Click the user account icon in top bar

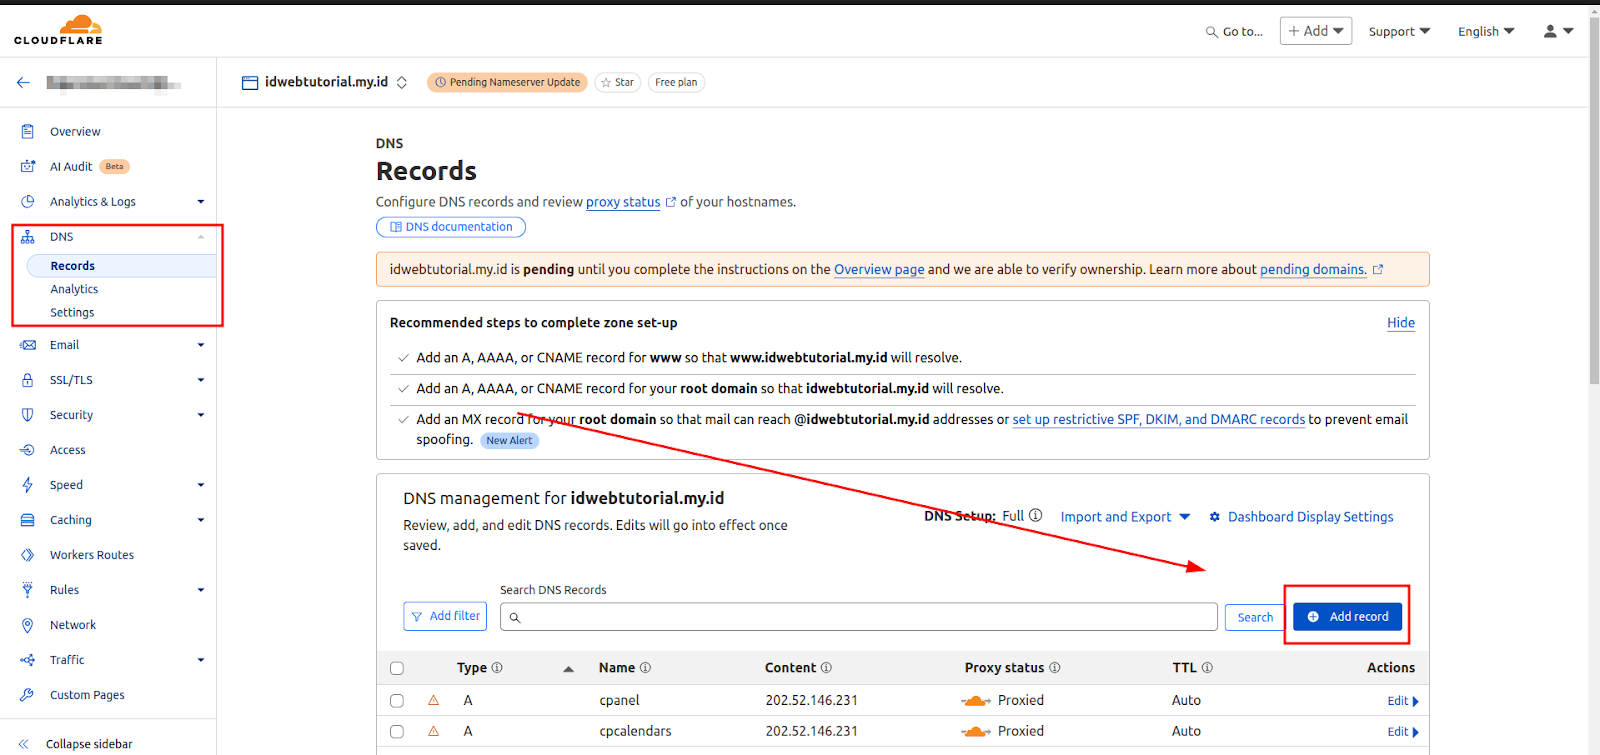point(1550,31)
